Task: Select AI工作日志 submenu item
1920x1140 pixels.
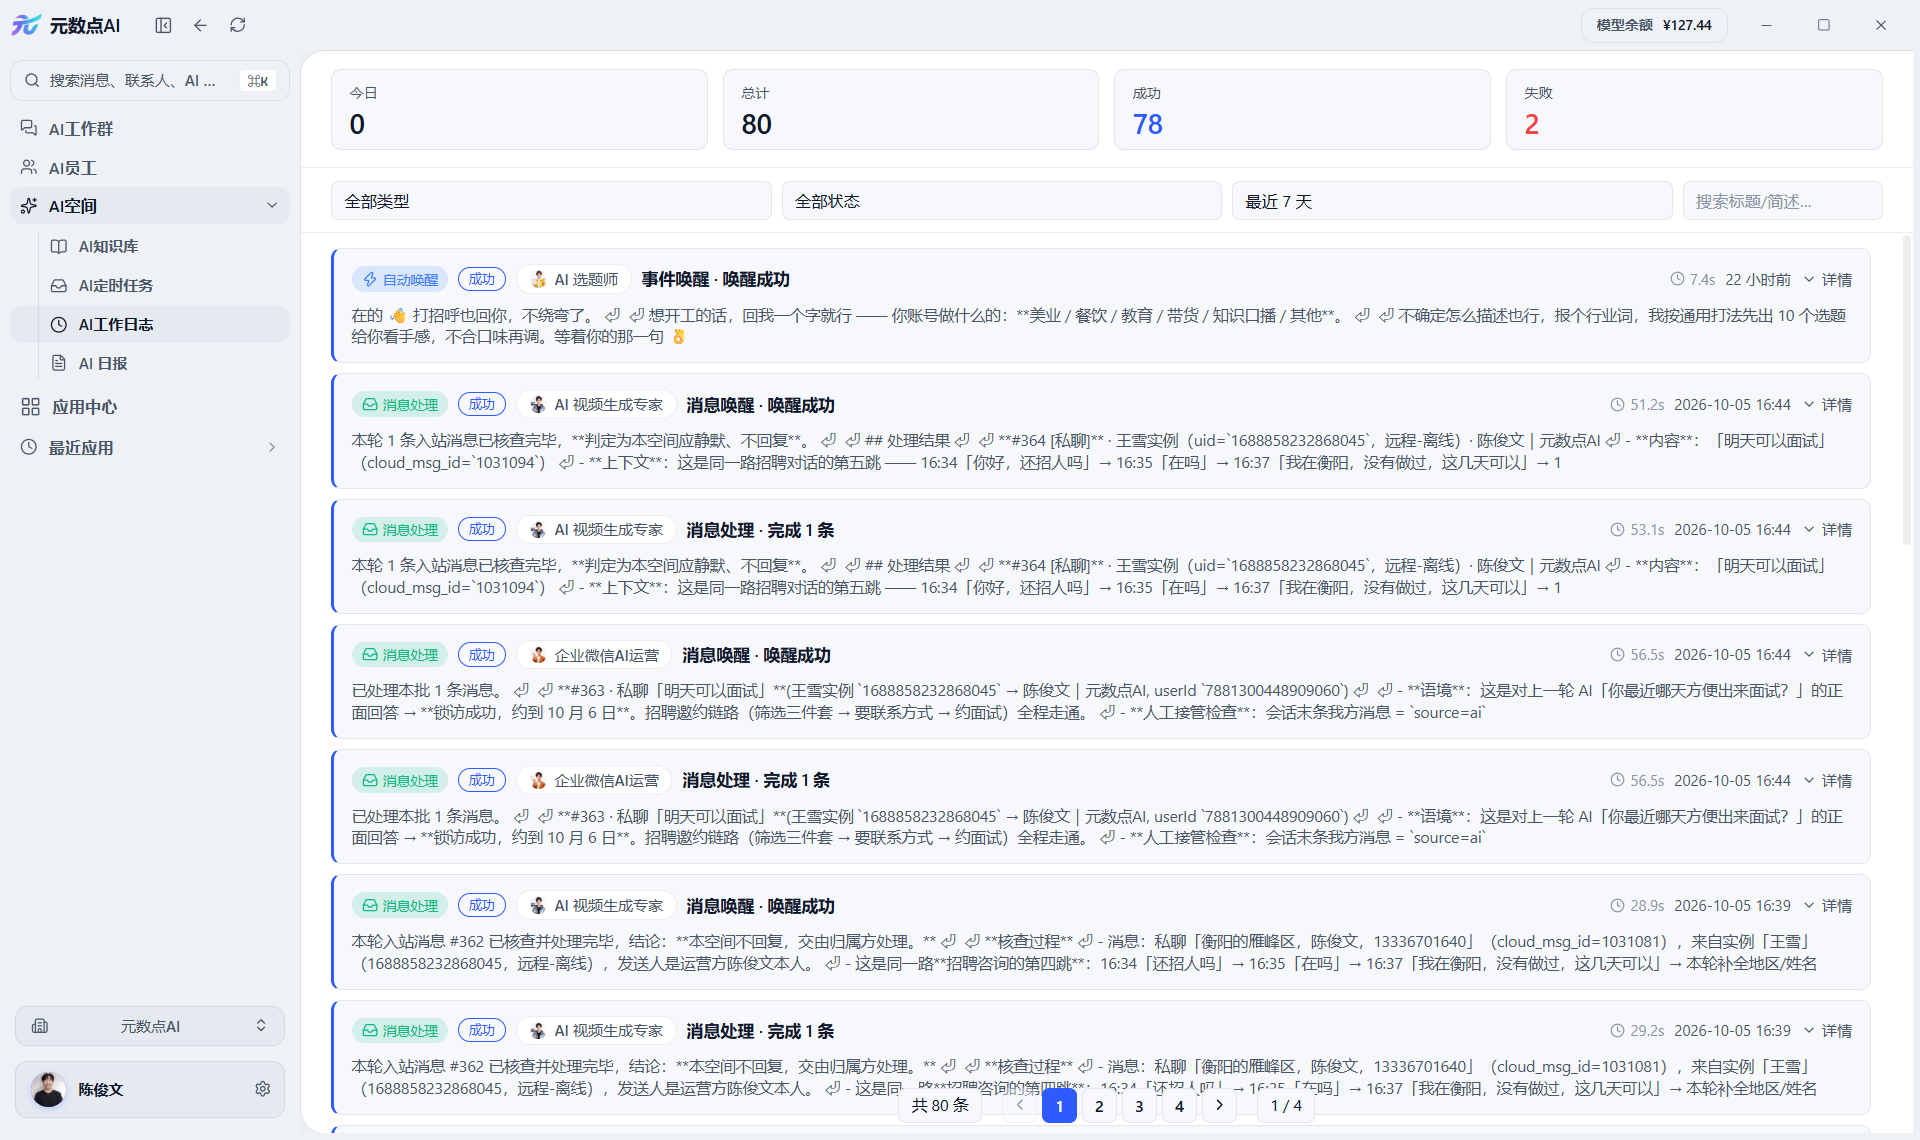Action: pos(150,324)
